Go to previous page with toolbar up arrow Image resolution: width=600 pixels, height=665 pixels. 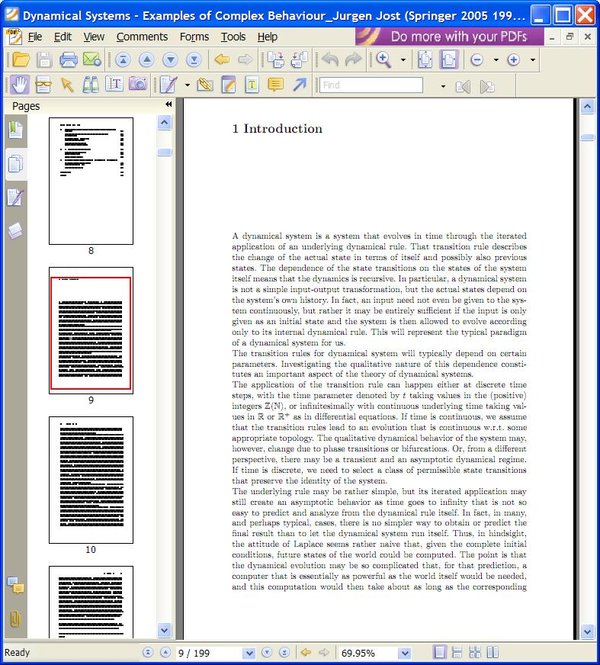pyautogui.click(x=147, y=60)
